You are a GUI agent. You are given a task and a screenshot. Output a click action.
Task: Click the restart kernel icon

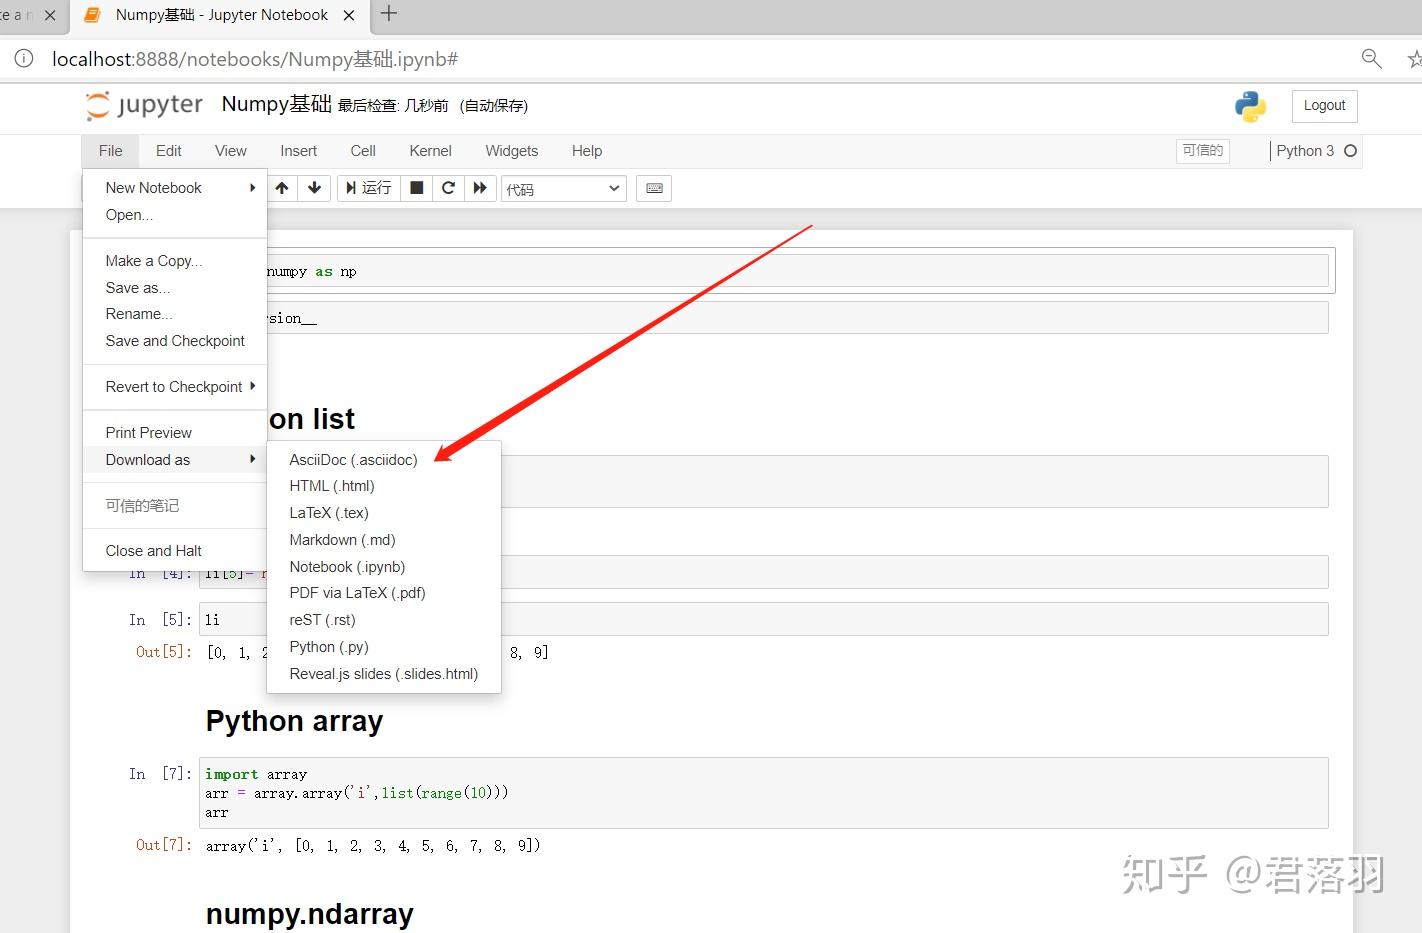[448, 188]
